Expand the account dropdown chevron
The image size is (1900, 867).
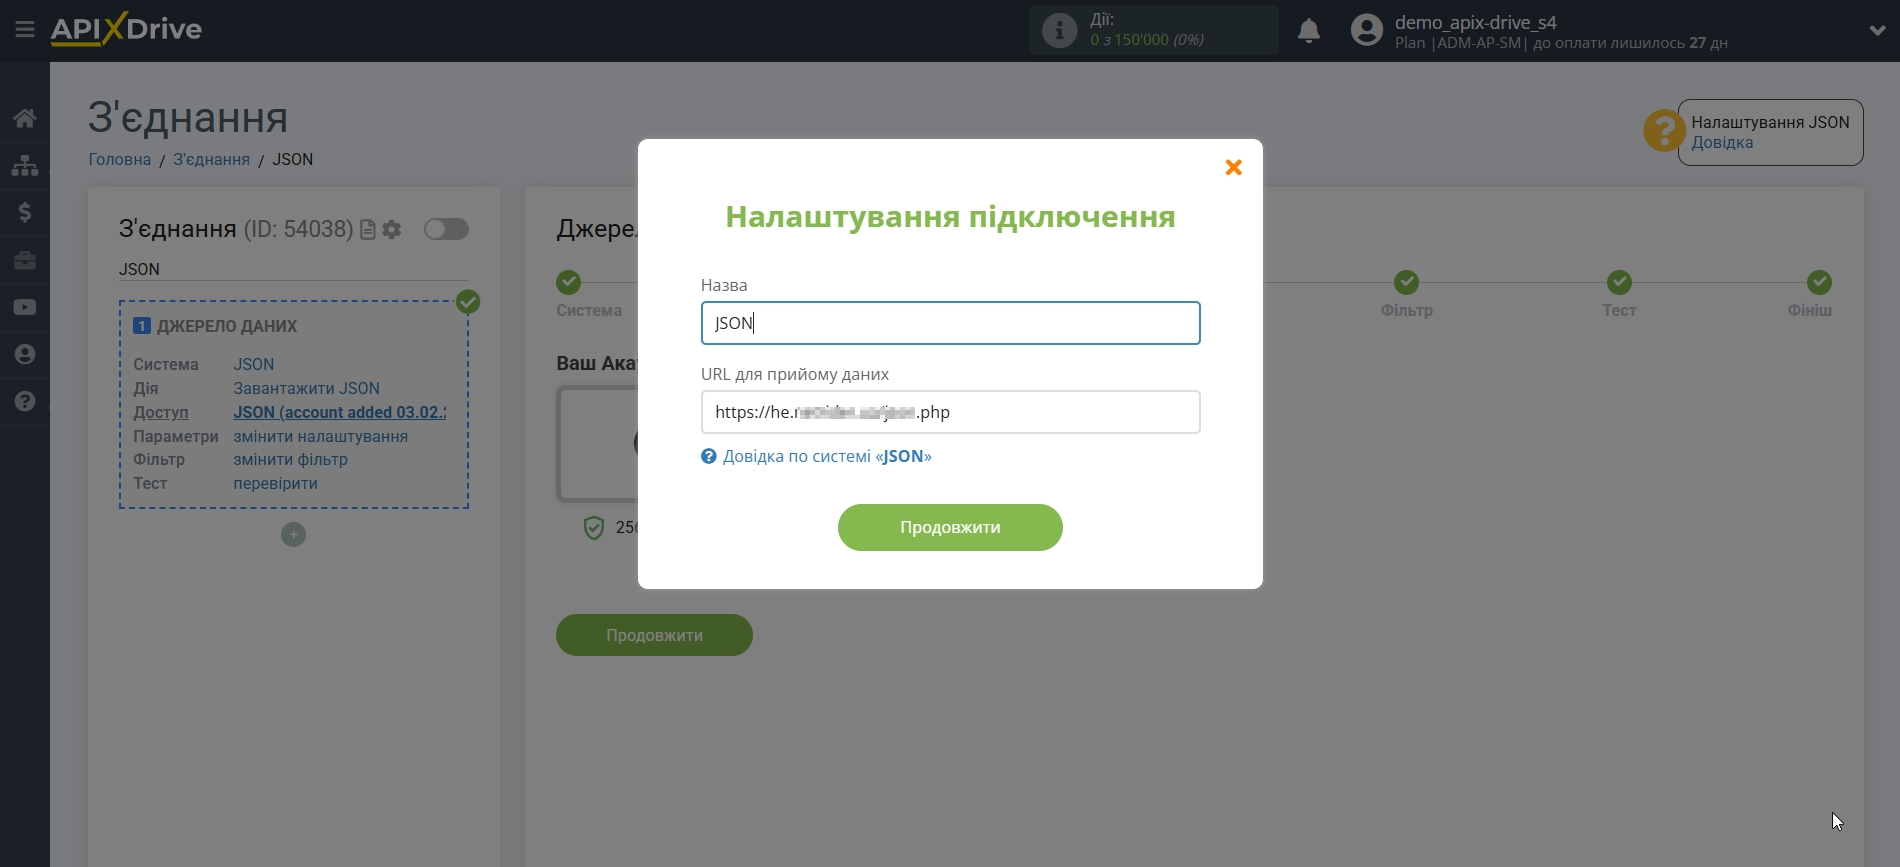pos(1877,30)
